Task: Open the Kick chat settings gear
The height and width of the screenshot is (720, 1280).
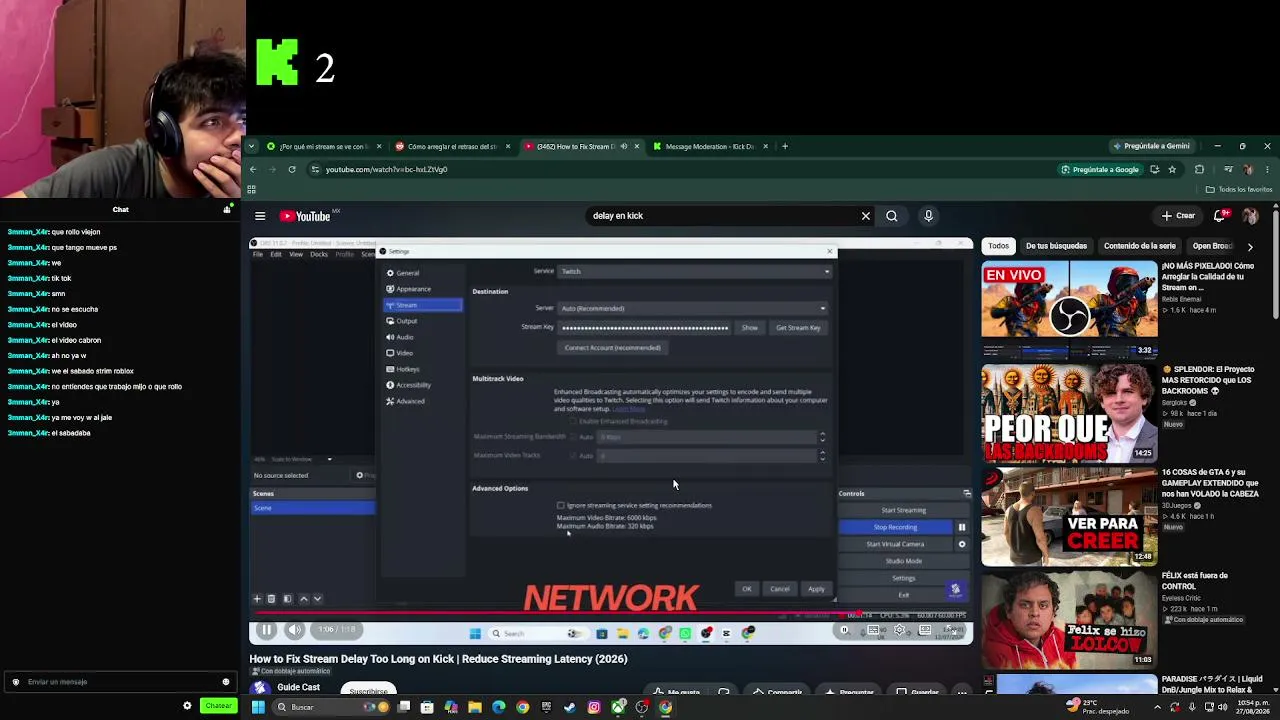Action: [x=187, y=706]
